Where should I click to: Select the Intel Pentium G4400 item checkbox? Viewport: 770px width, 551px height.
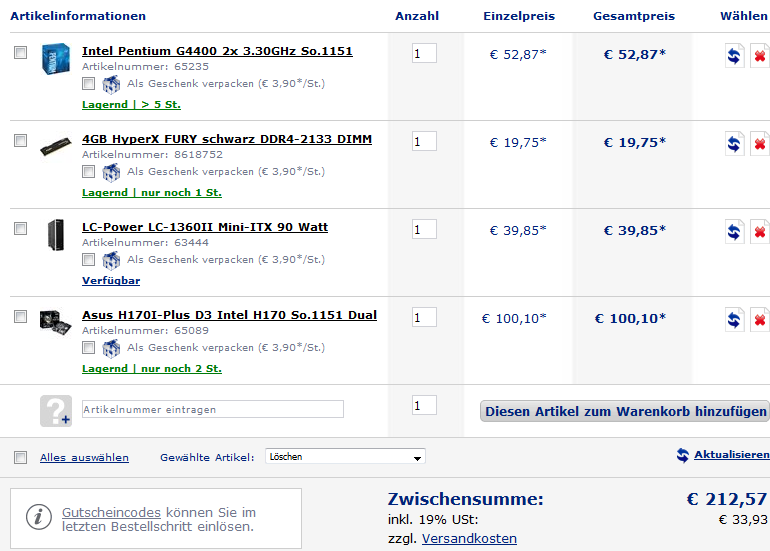(20, 53)
